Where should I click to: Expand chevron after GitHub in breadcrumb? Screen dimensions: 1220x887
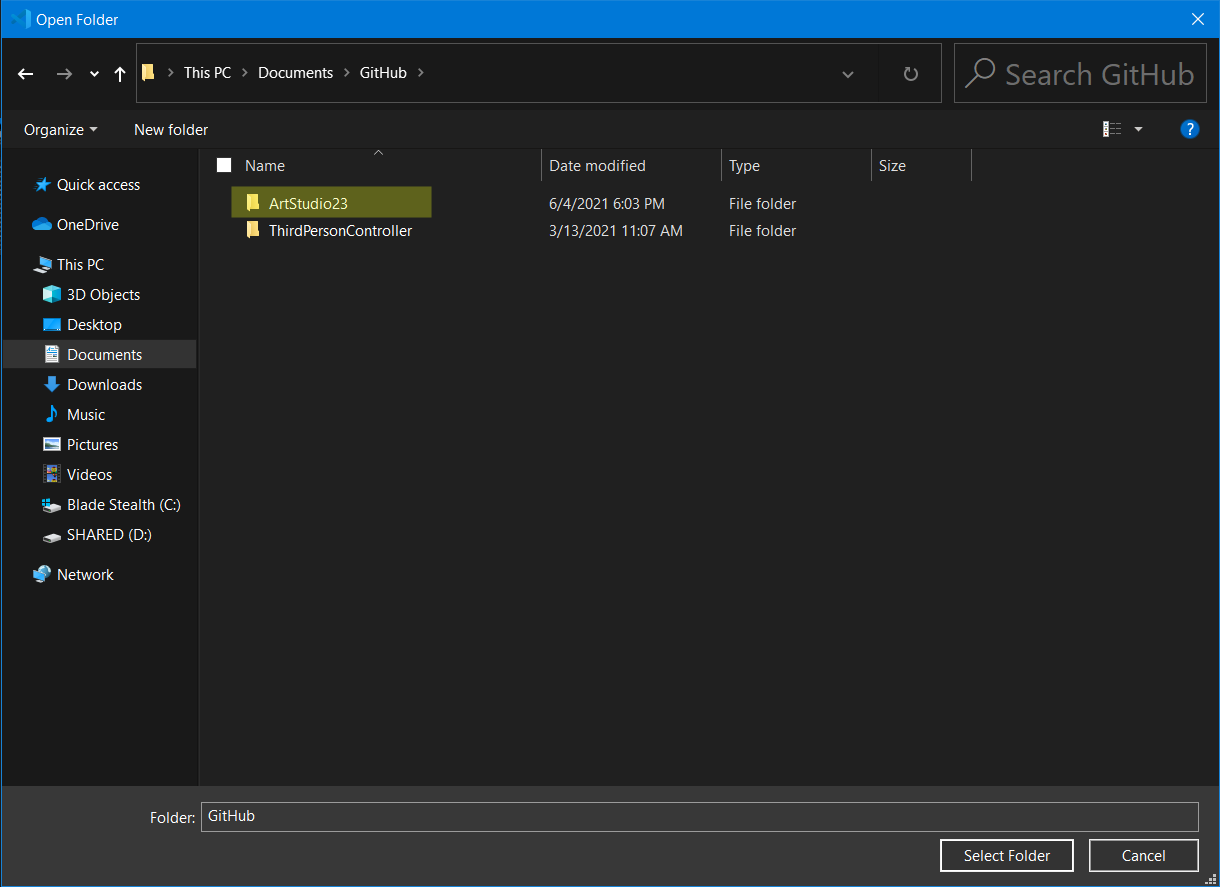pos(420,72)
